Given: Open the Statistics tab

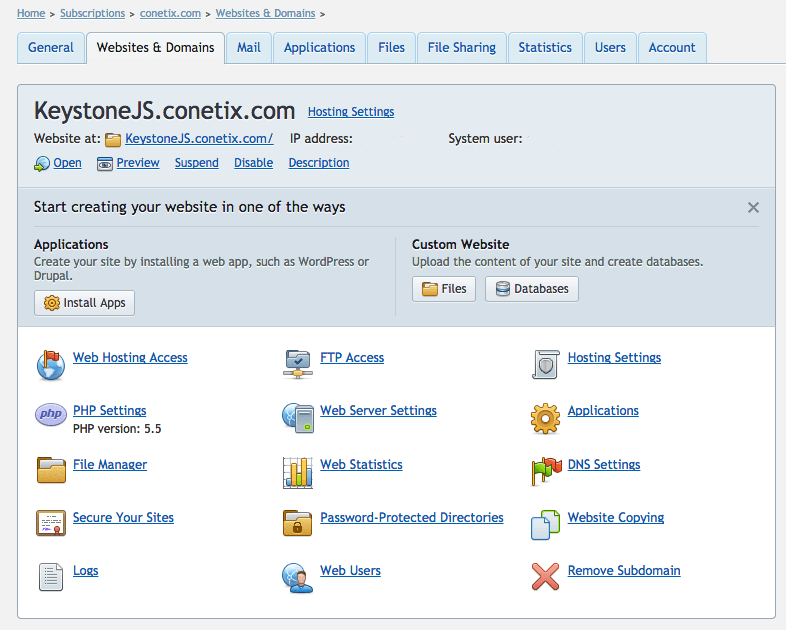Looking at the screenshot, I should [x=545, y=48].
